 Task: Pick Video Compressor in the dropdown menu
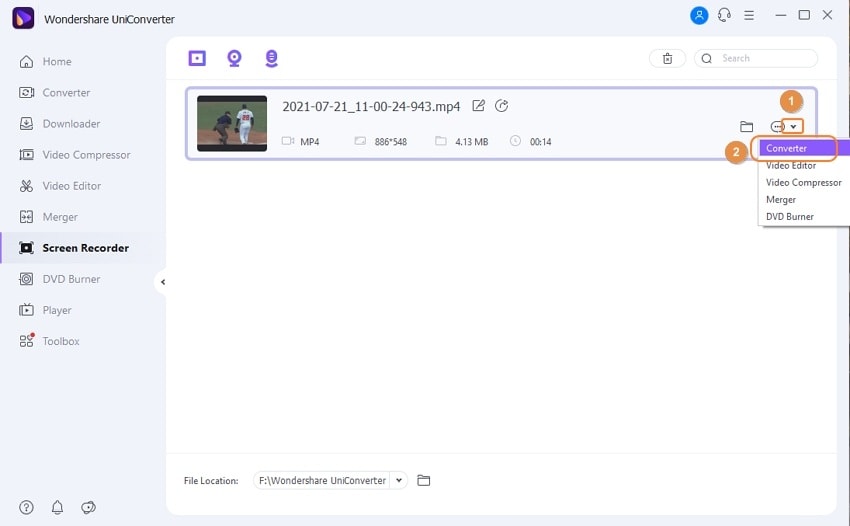[x=803, y=183]
